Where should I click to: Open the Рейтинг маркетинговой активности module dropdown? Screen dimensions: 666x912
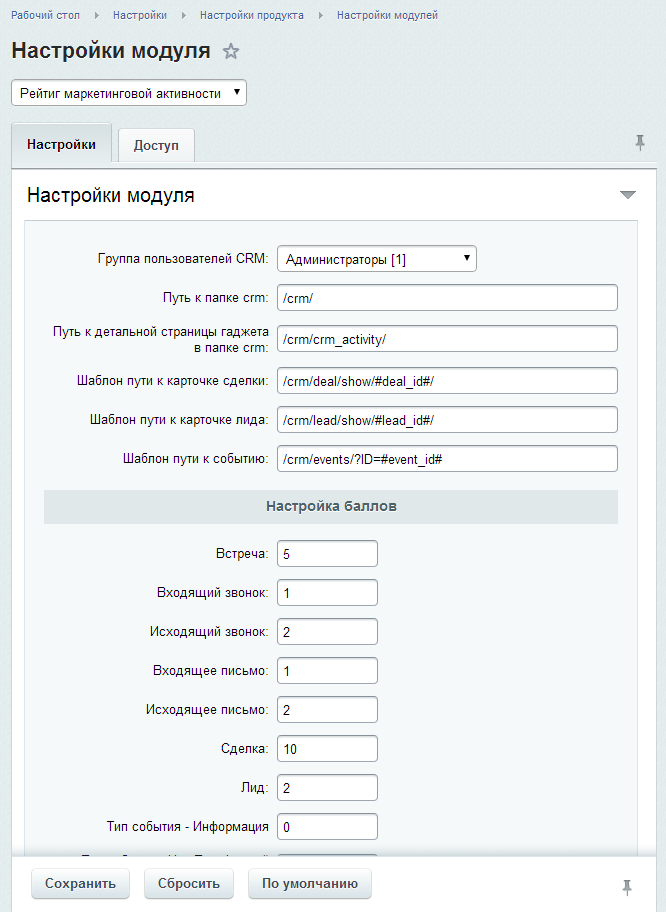click(x=129, y=93)
